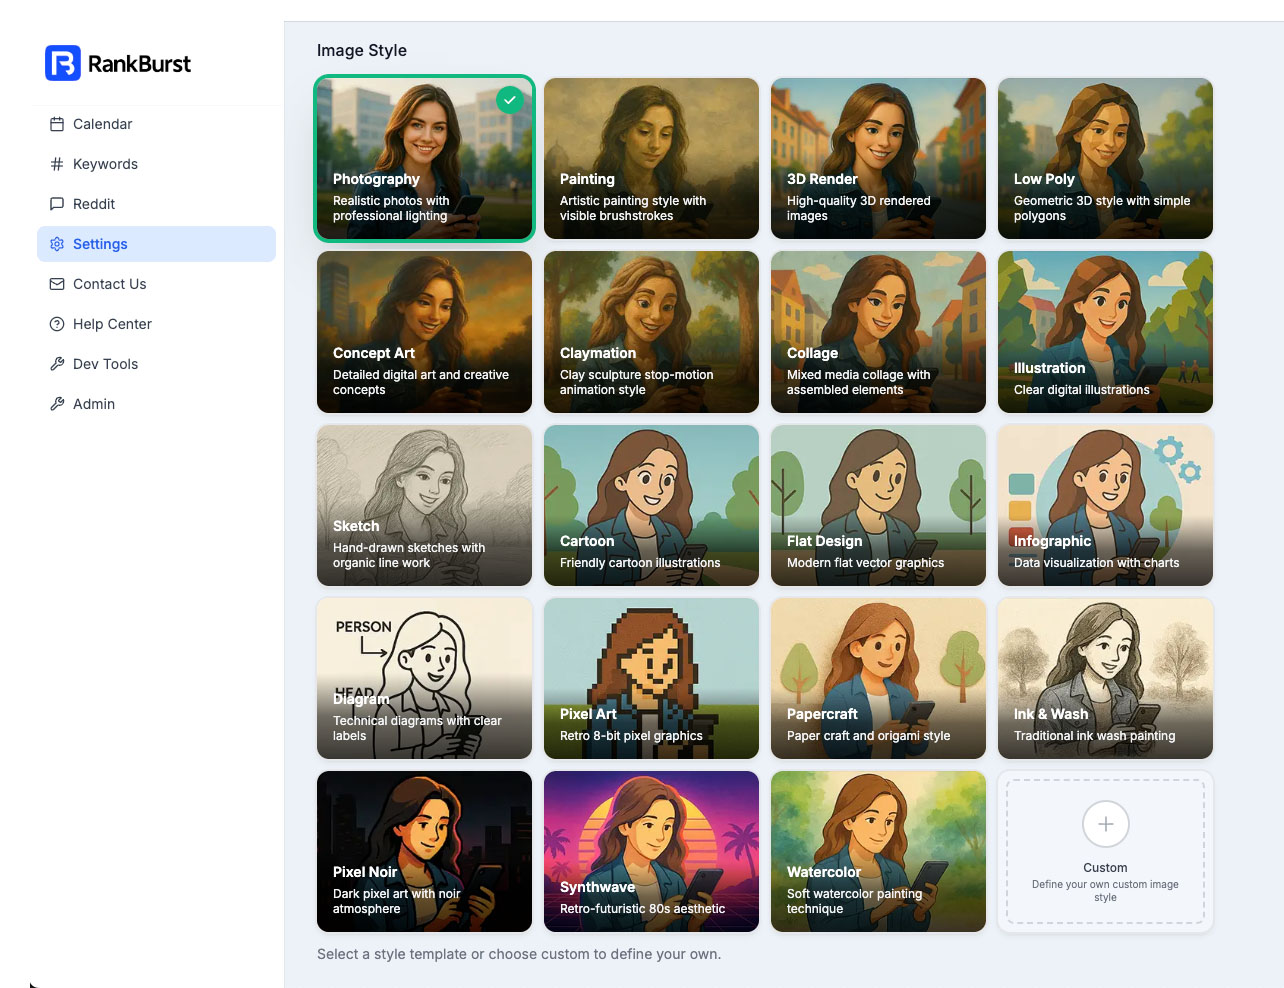Click the plus icon on the Custom card
Image resolution: width=1284 pixels, height=988 pixels.
[x=1105, y=824]
